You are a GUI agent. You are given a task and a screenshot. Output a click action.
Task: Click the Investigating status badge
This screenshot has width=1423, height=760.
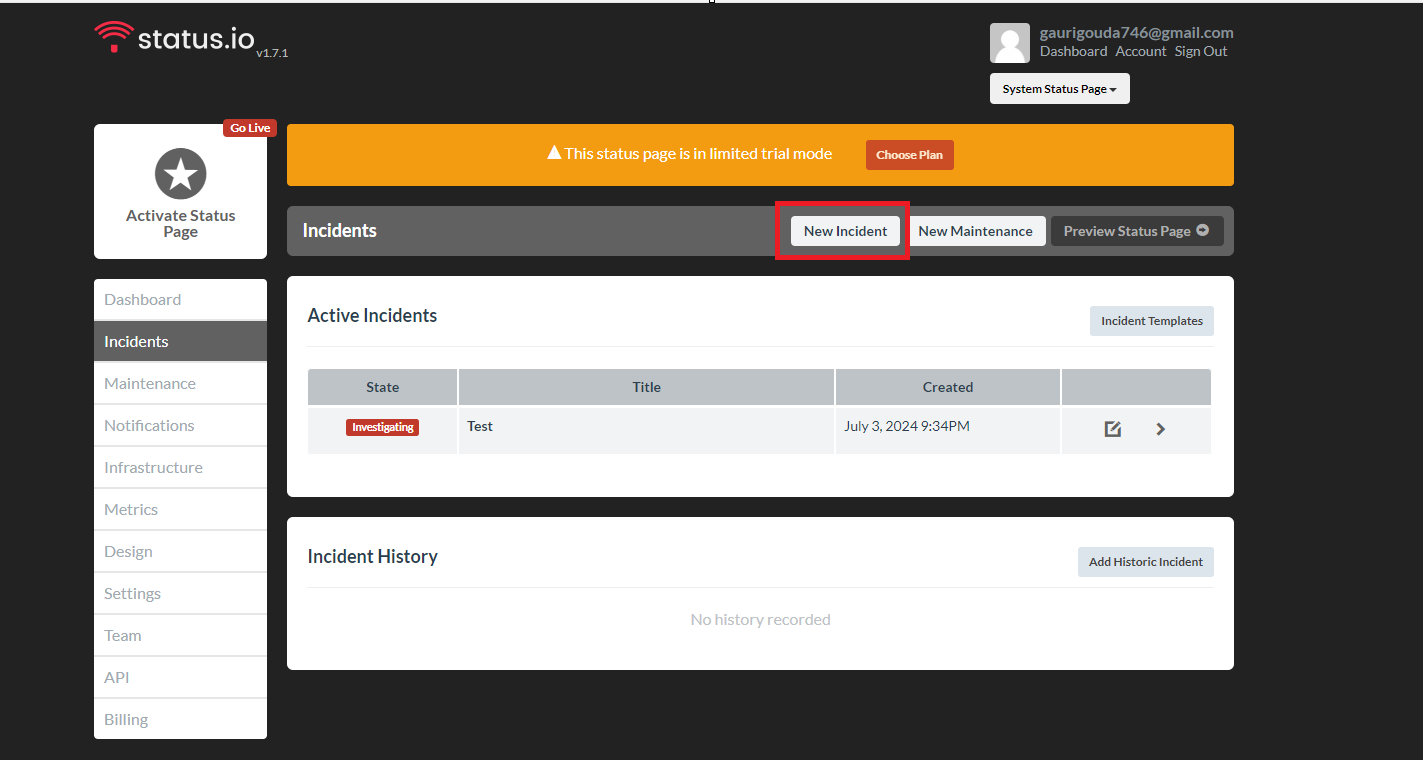382,426
